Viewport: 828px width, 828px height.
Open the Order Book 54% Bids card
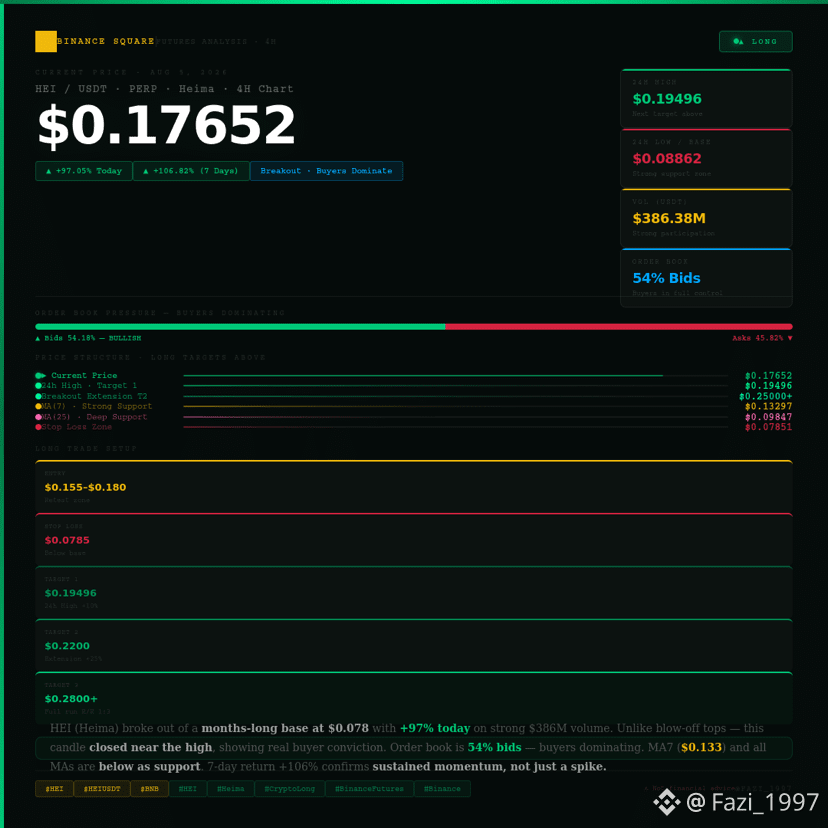(706, 277)
